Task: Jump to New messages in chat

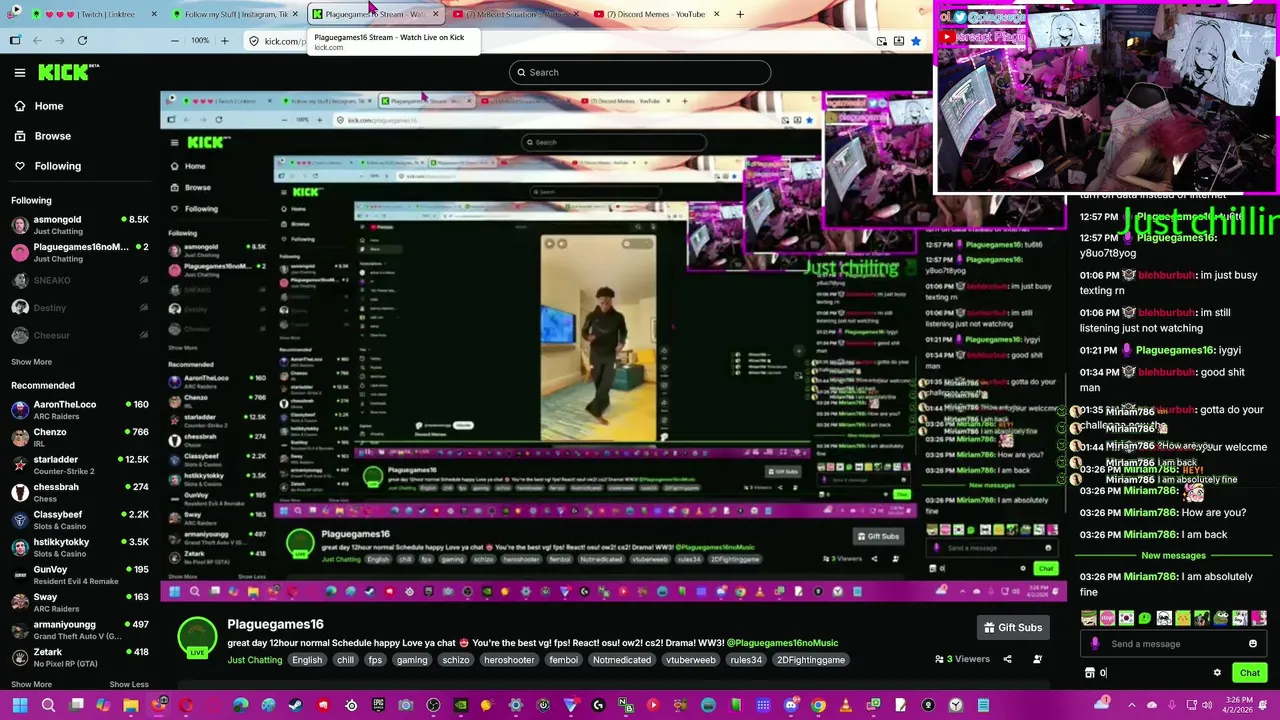Action: [1173, 556]
